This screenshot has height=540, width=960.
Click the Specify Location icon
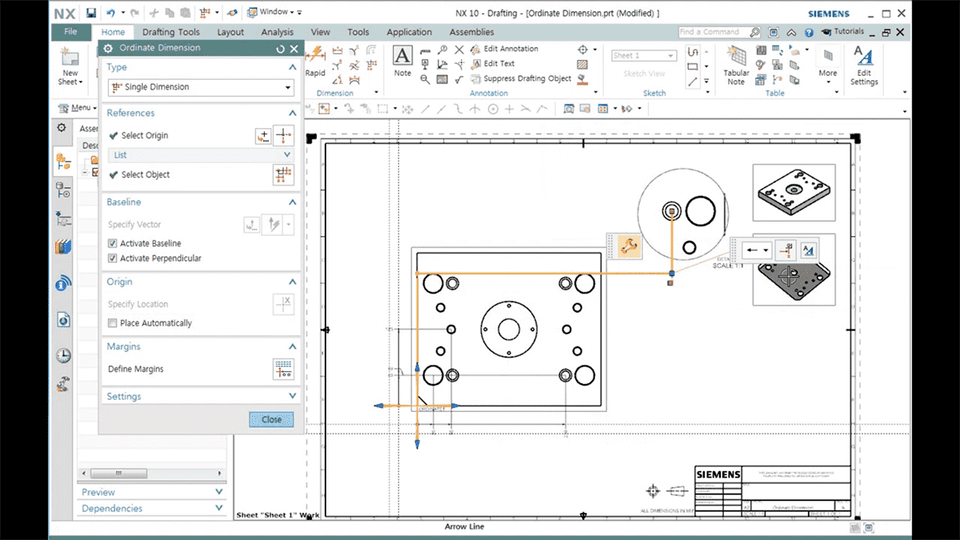point(283,304)
